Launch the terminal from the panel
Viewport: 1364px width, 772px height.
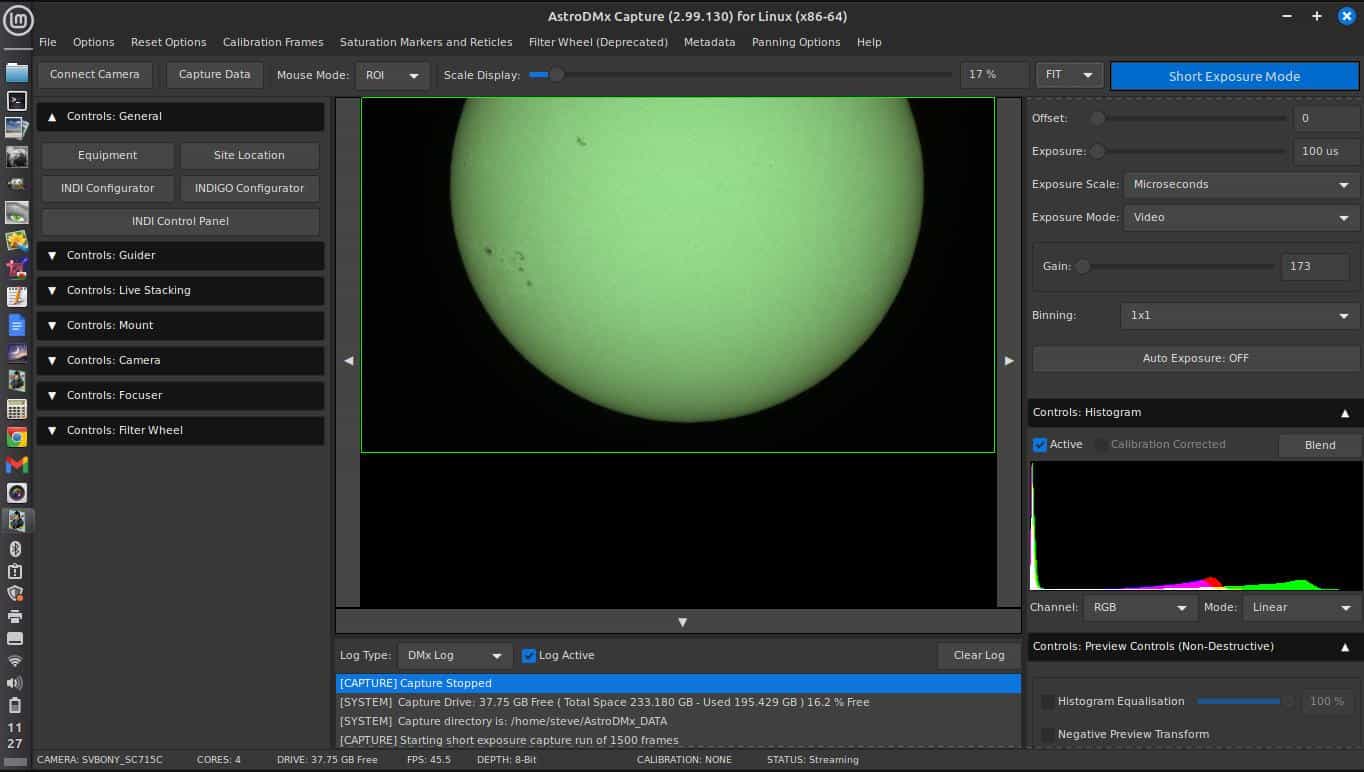click(16, 100)
